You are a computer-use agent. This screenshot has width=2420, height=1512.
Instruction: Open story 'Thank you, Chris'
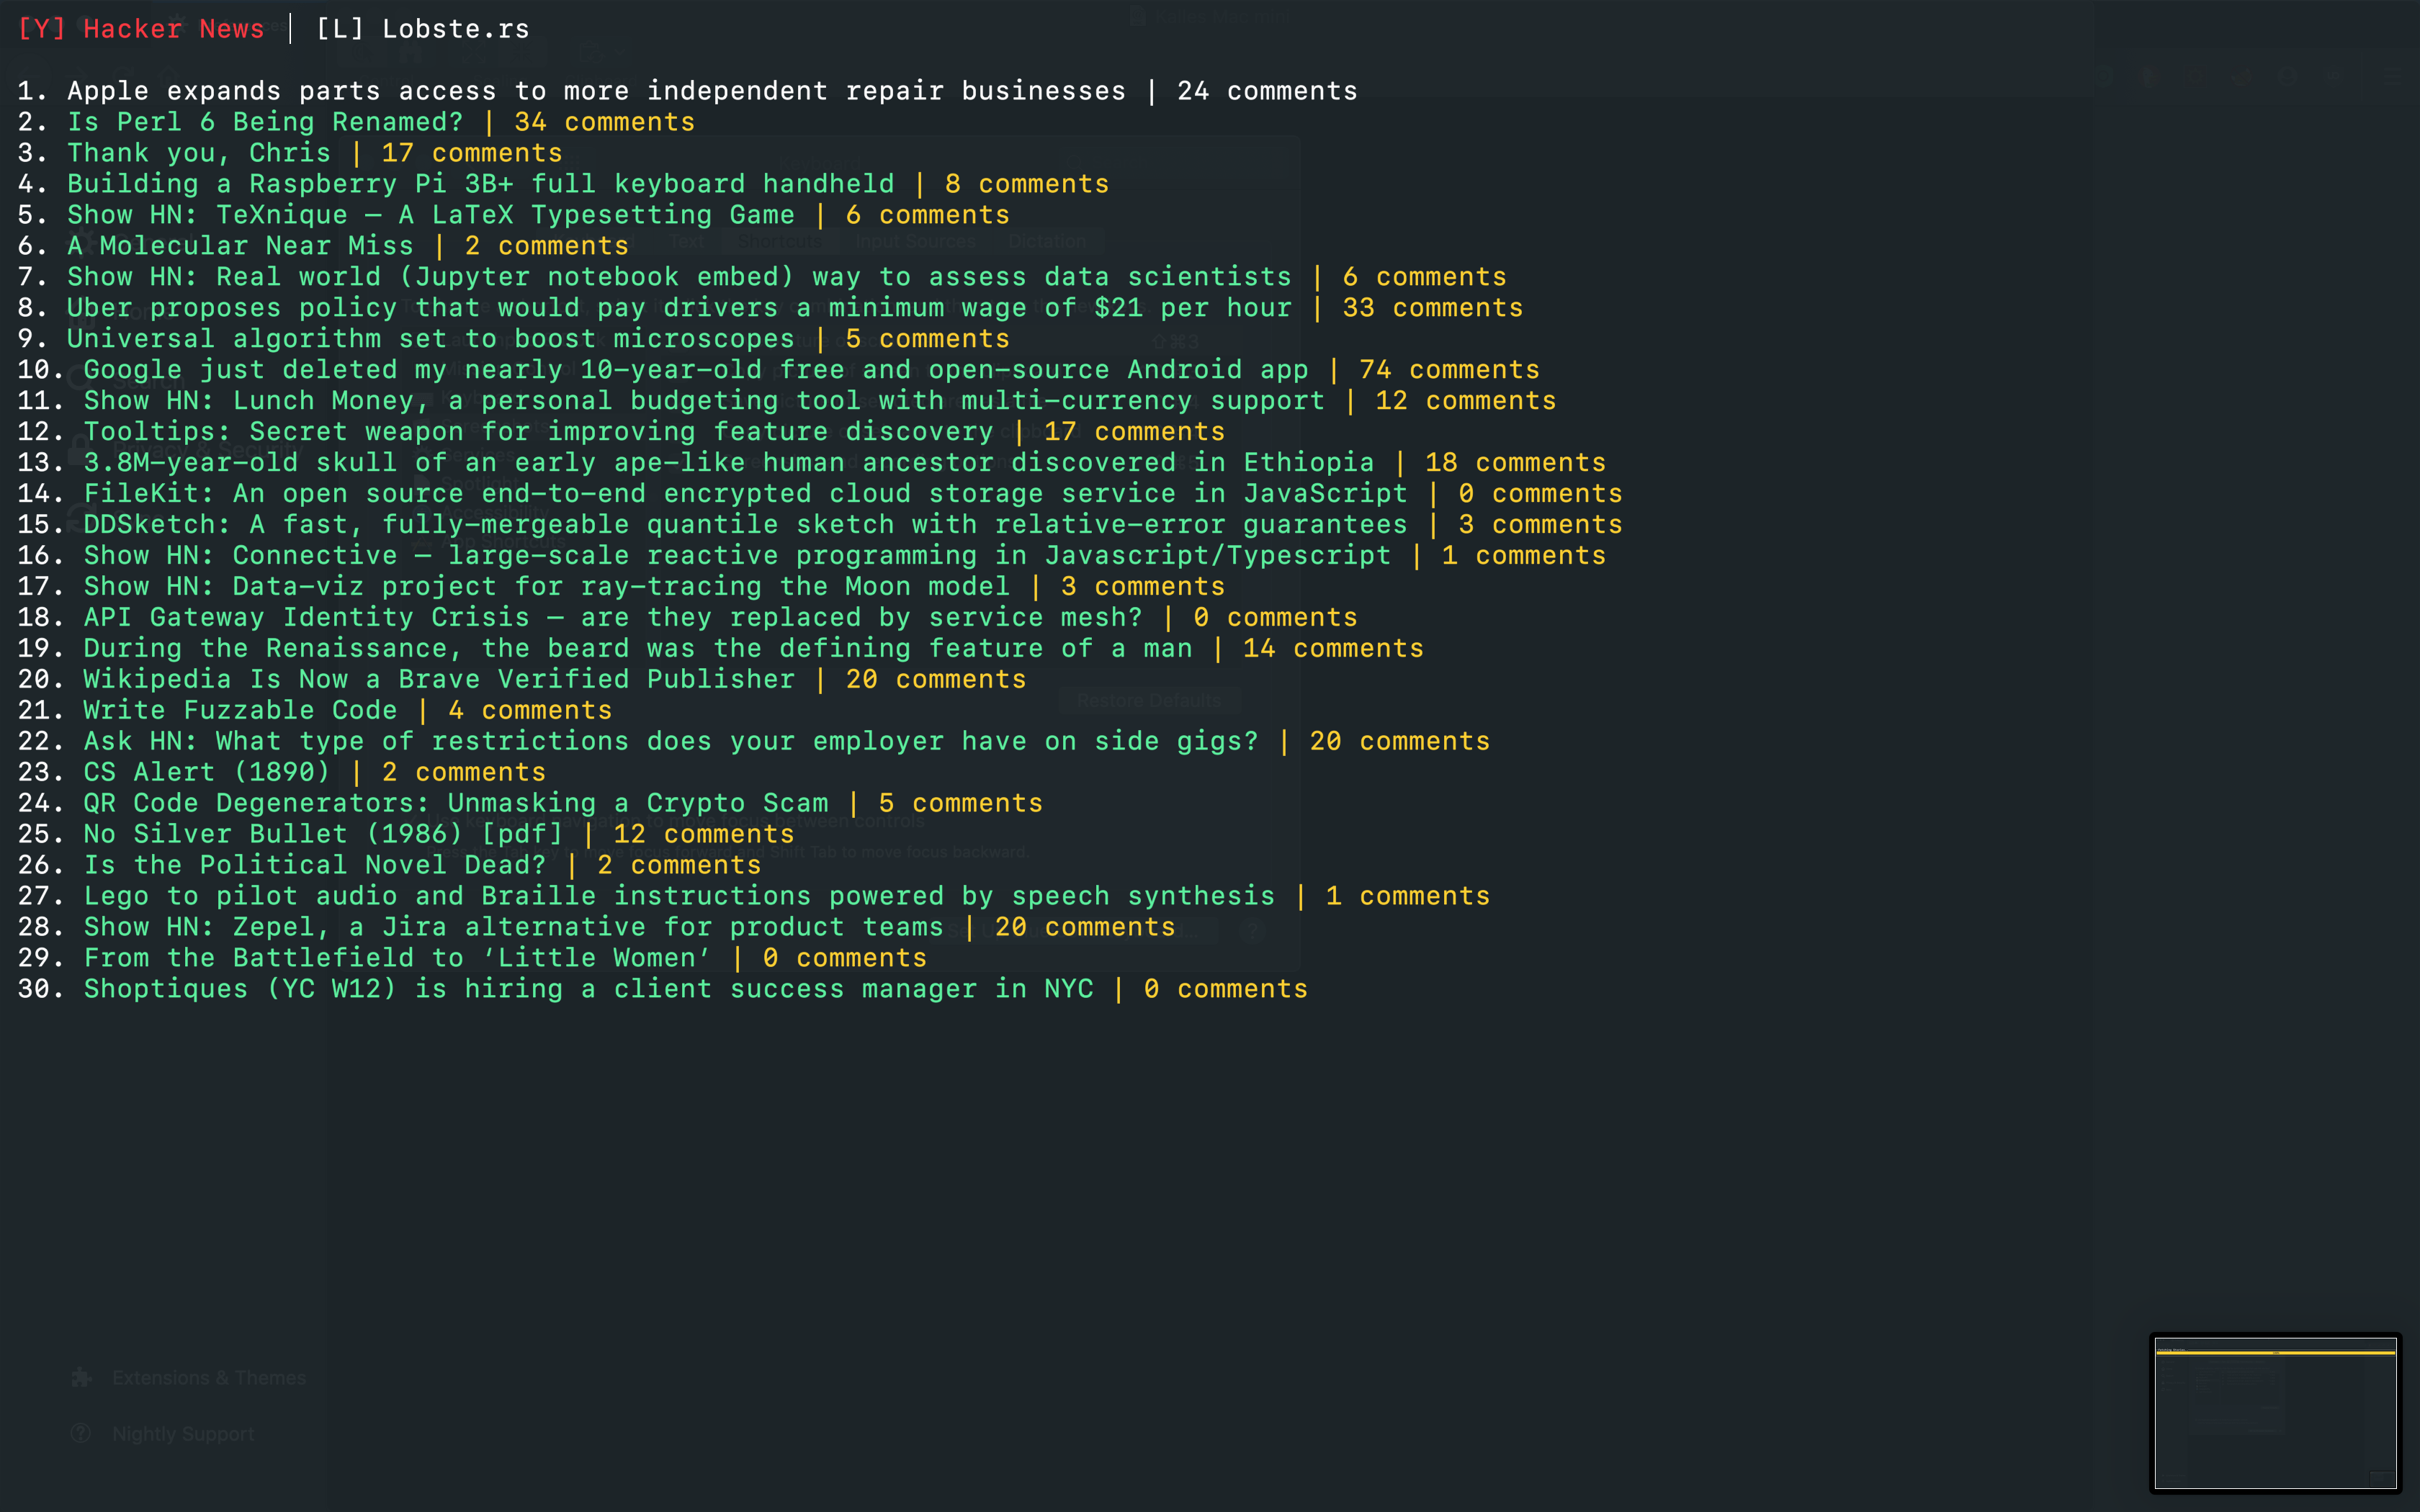[199, 153]
